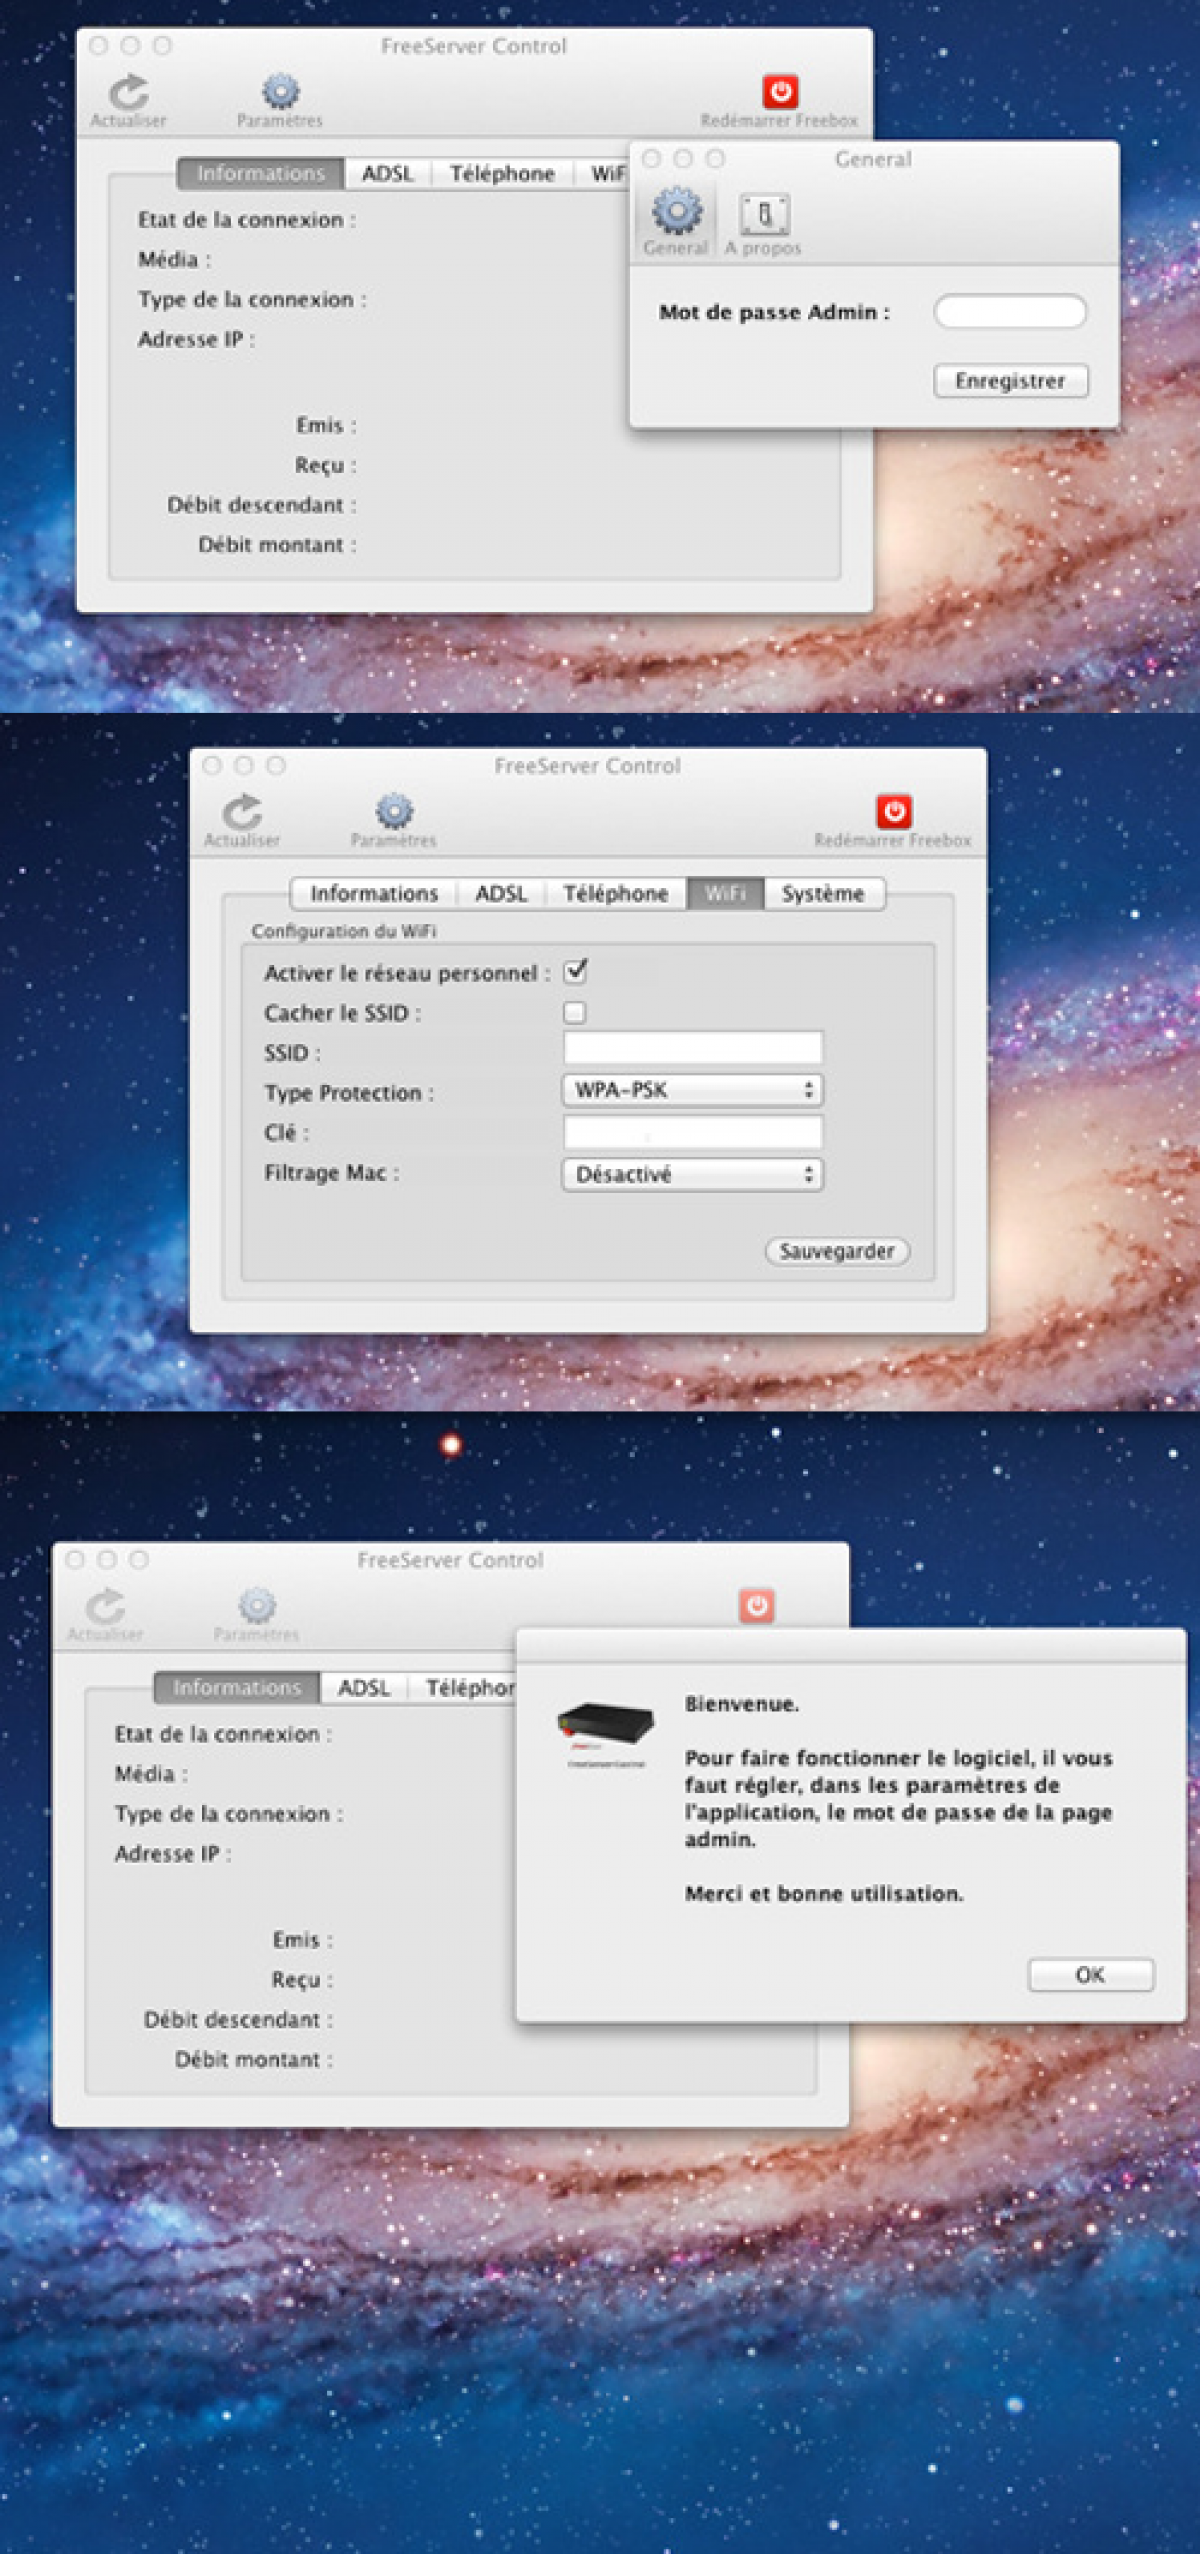Switch to Téléphone tab in top window
The width and height of the screenshot is (1200, 2554).
[502, 173]
